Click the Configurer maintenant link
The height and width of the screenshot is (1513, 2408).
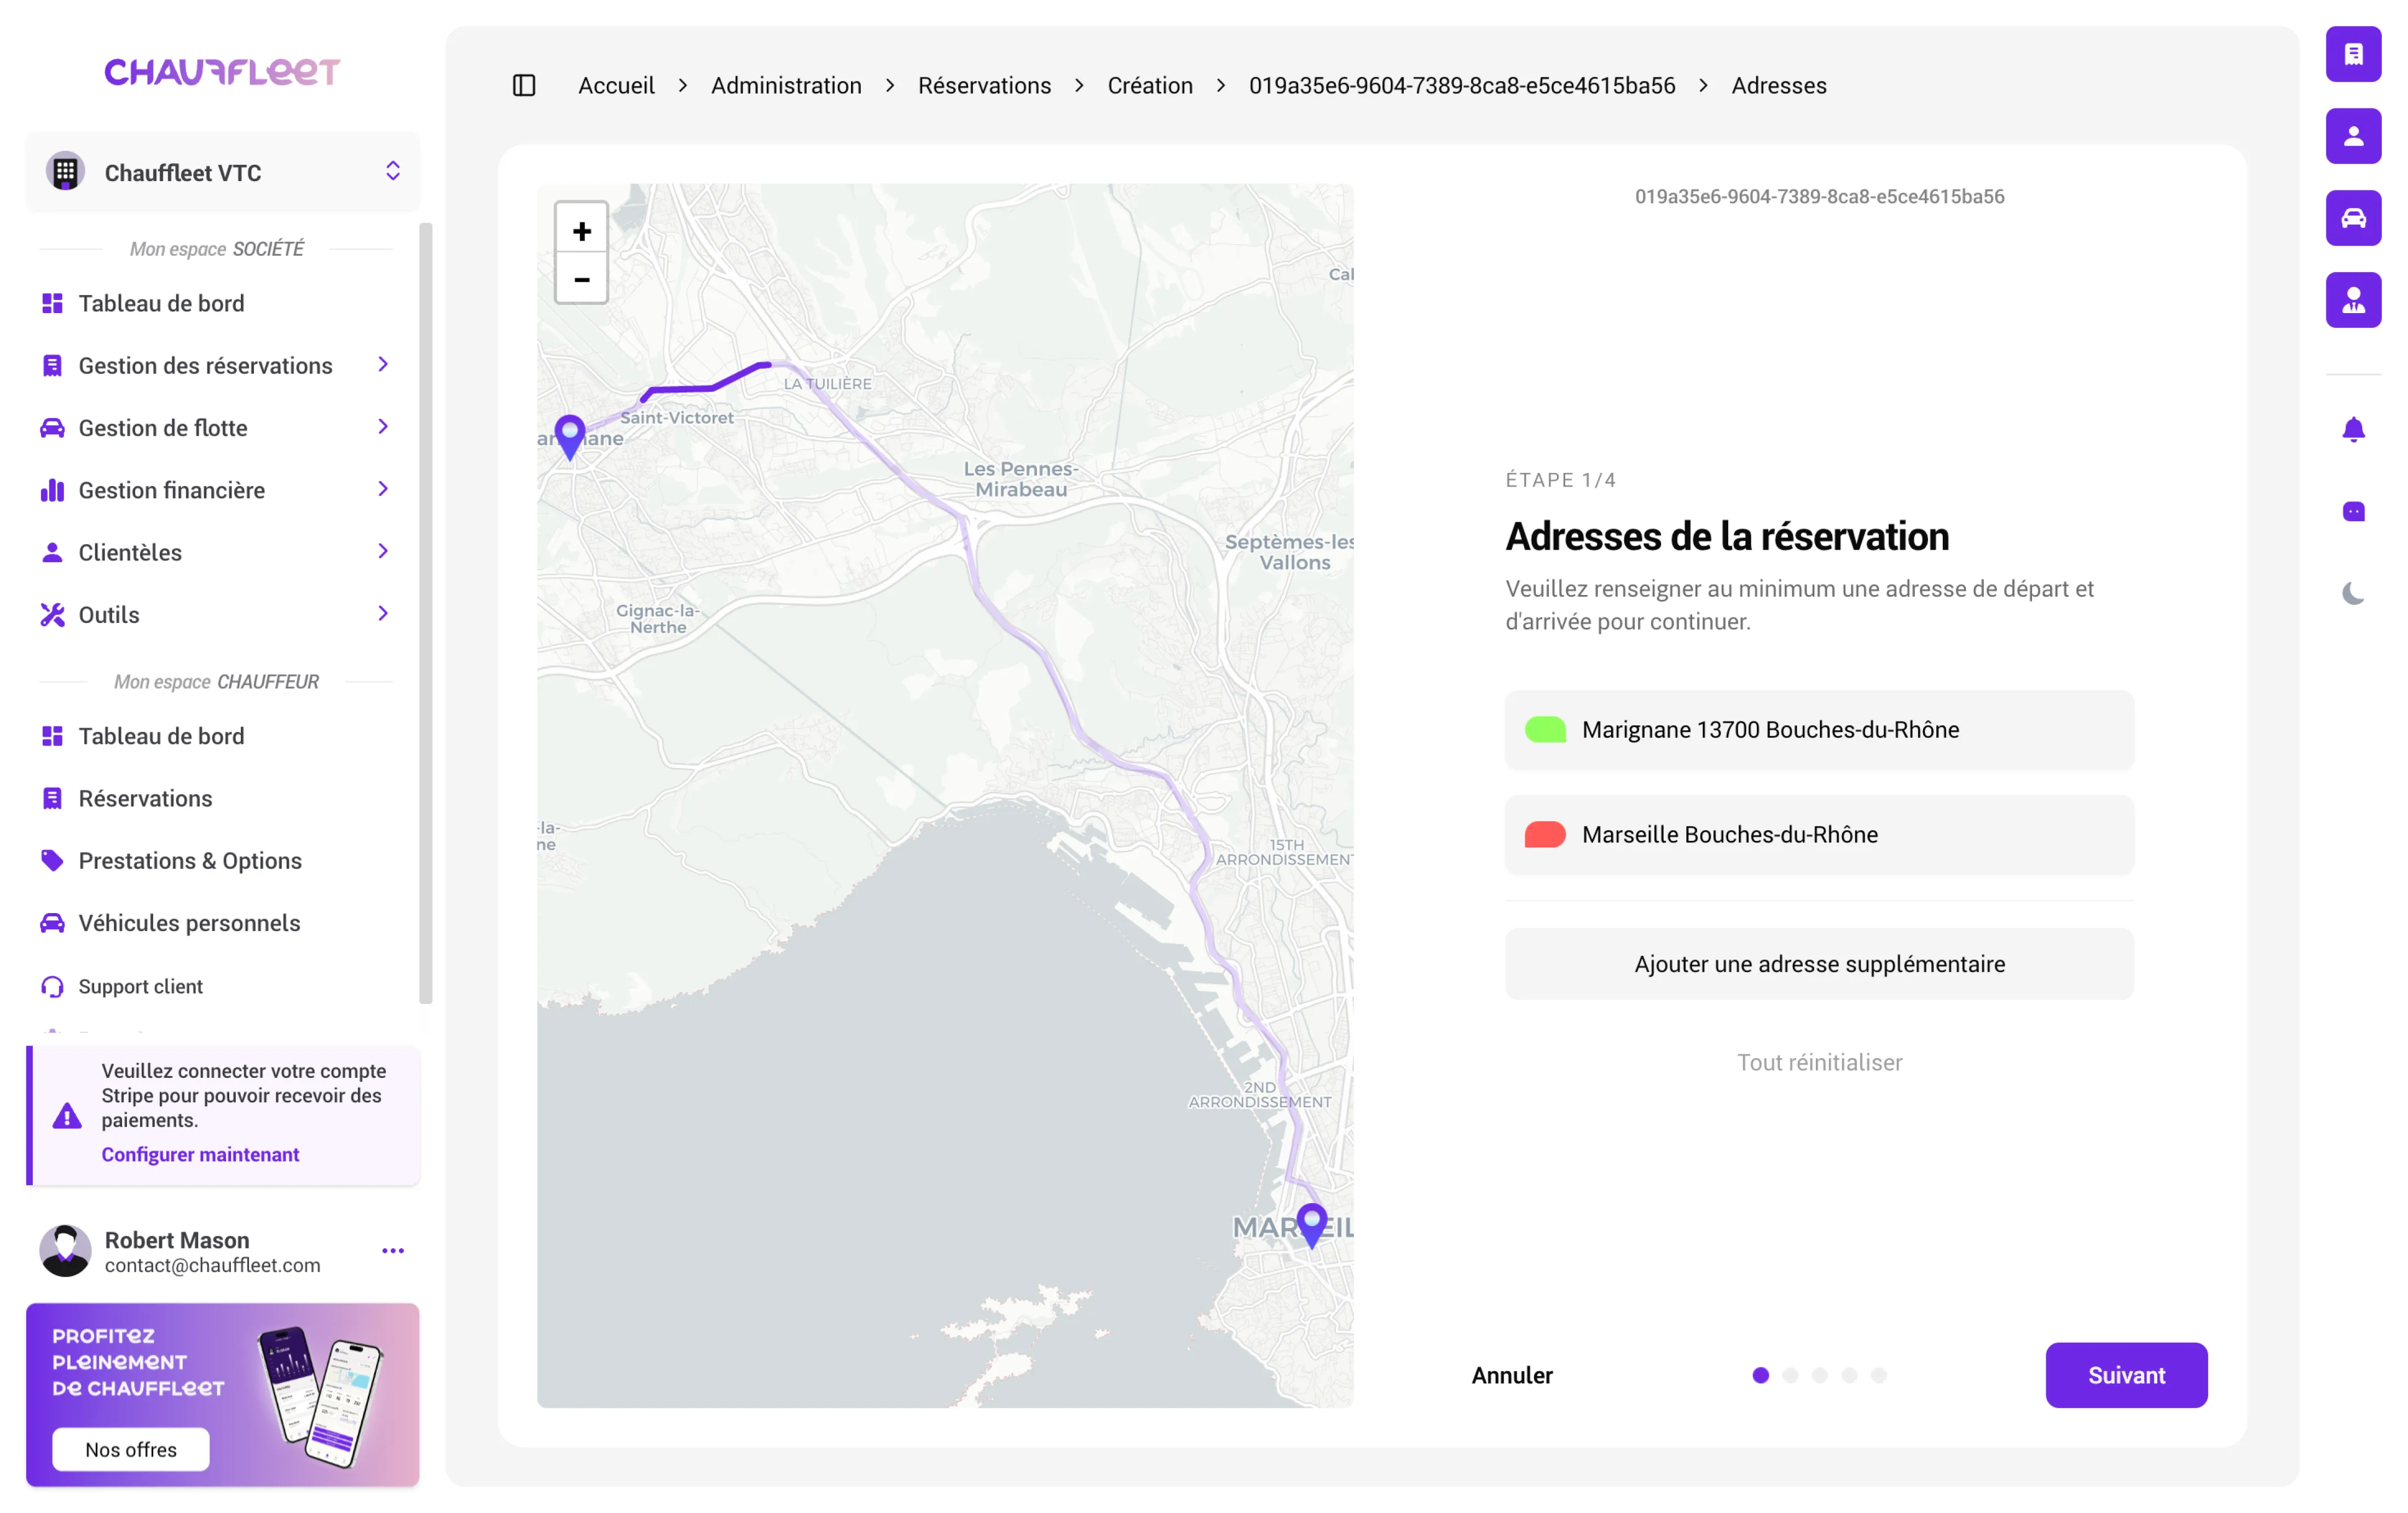click(x=200, y=1154)
